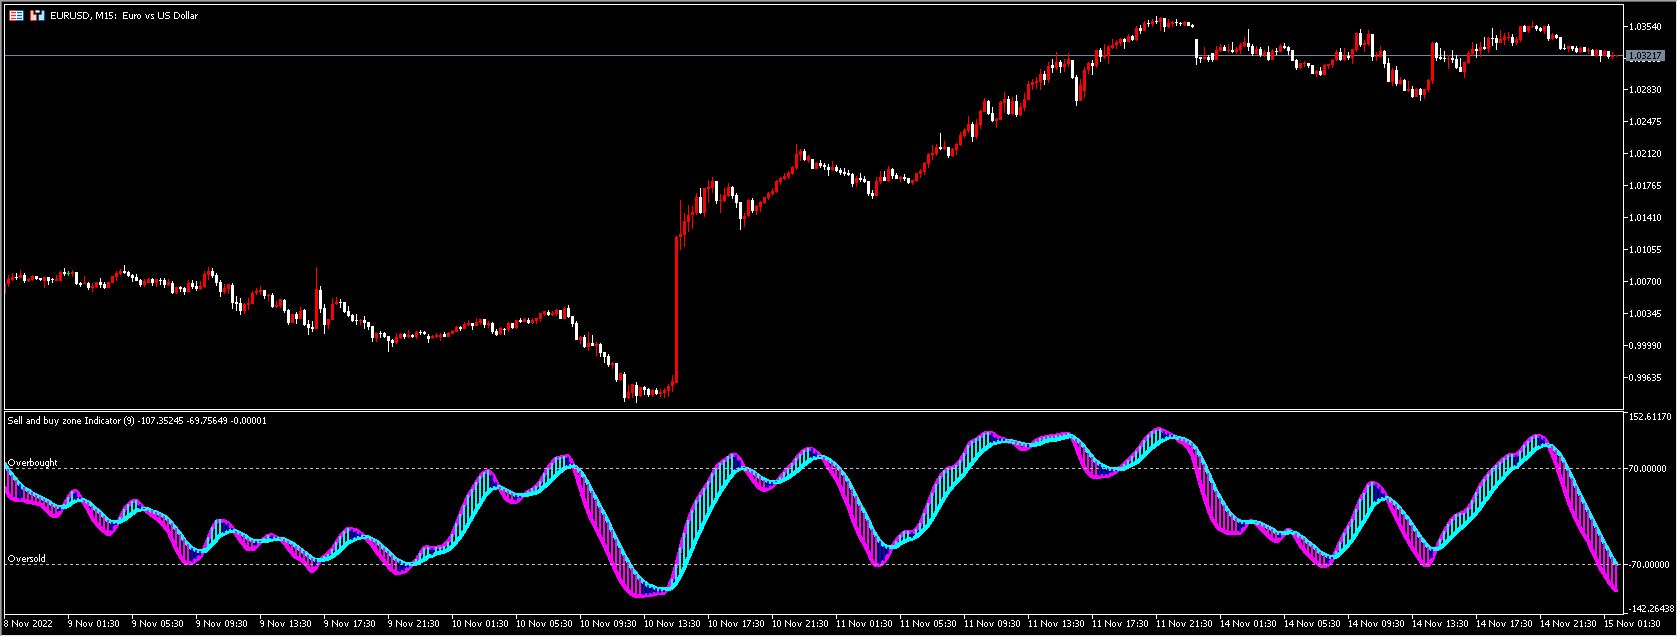Click the 1.01055 price scale value
This screenshot has height=637, width=1678.
pos(1645,250)
